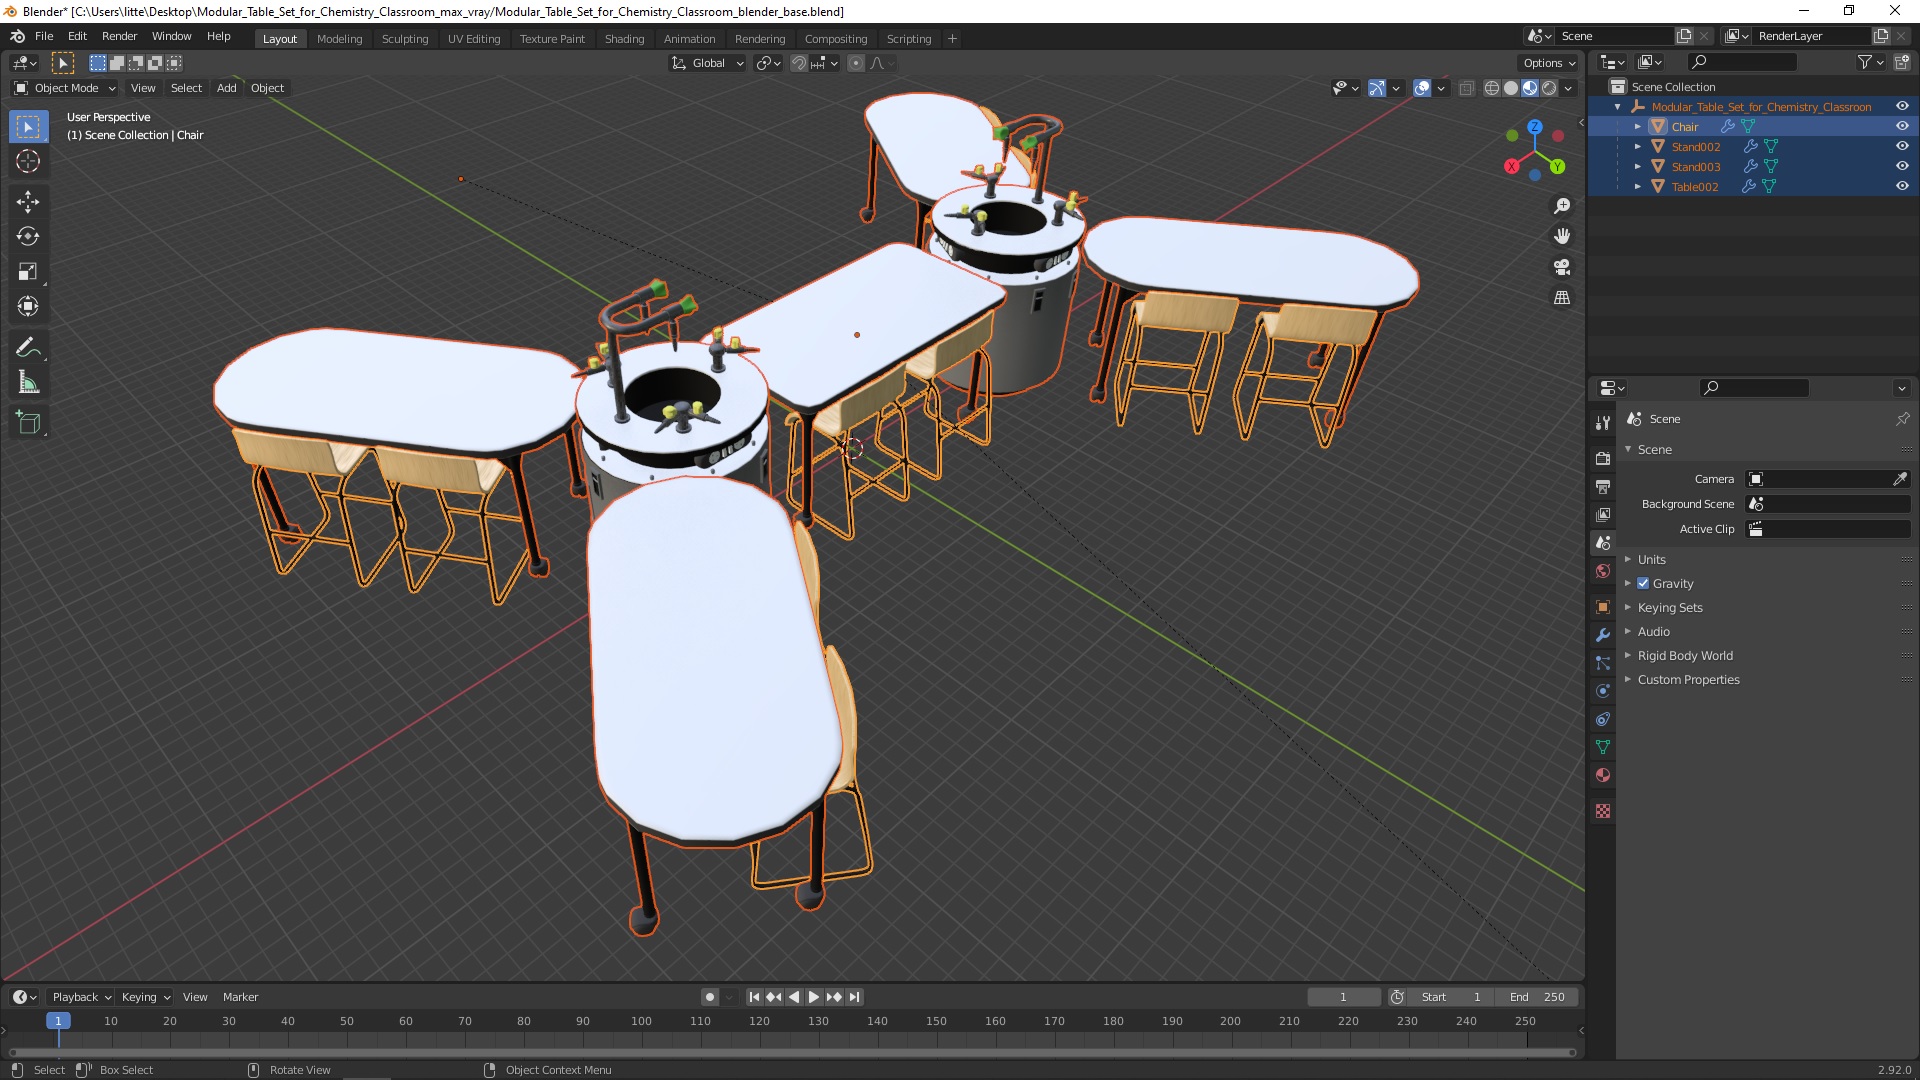1920x1080 pixels.
Task: Select the Add Cube tool
Action: [28, 423]
